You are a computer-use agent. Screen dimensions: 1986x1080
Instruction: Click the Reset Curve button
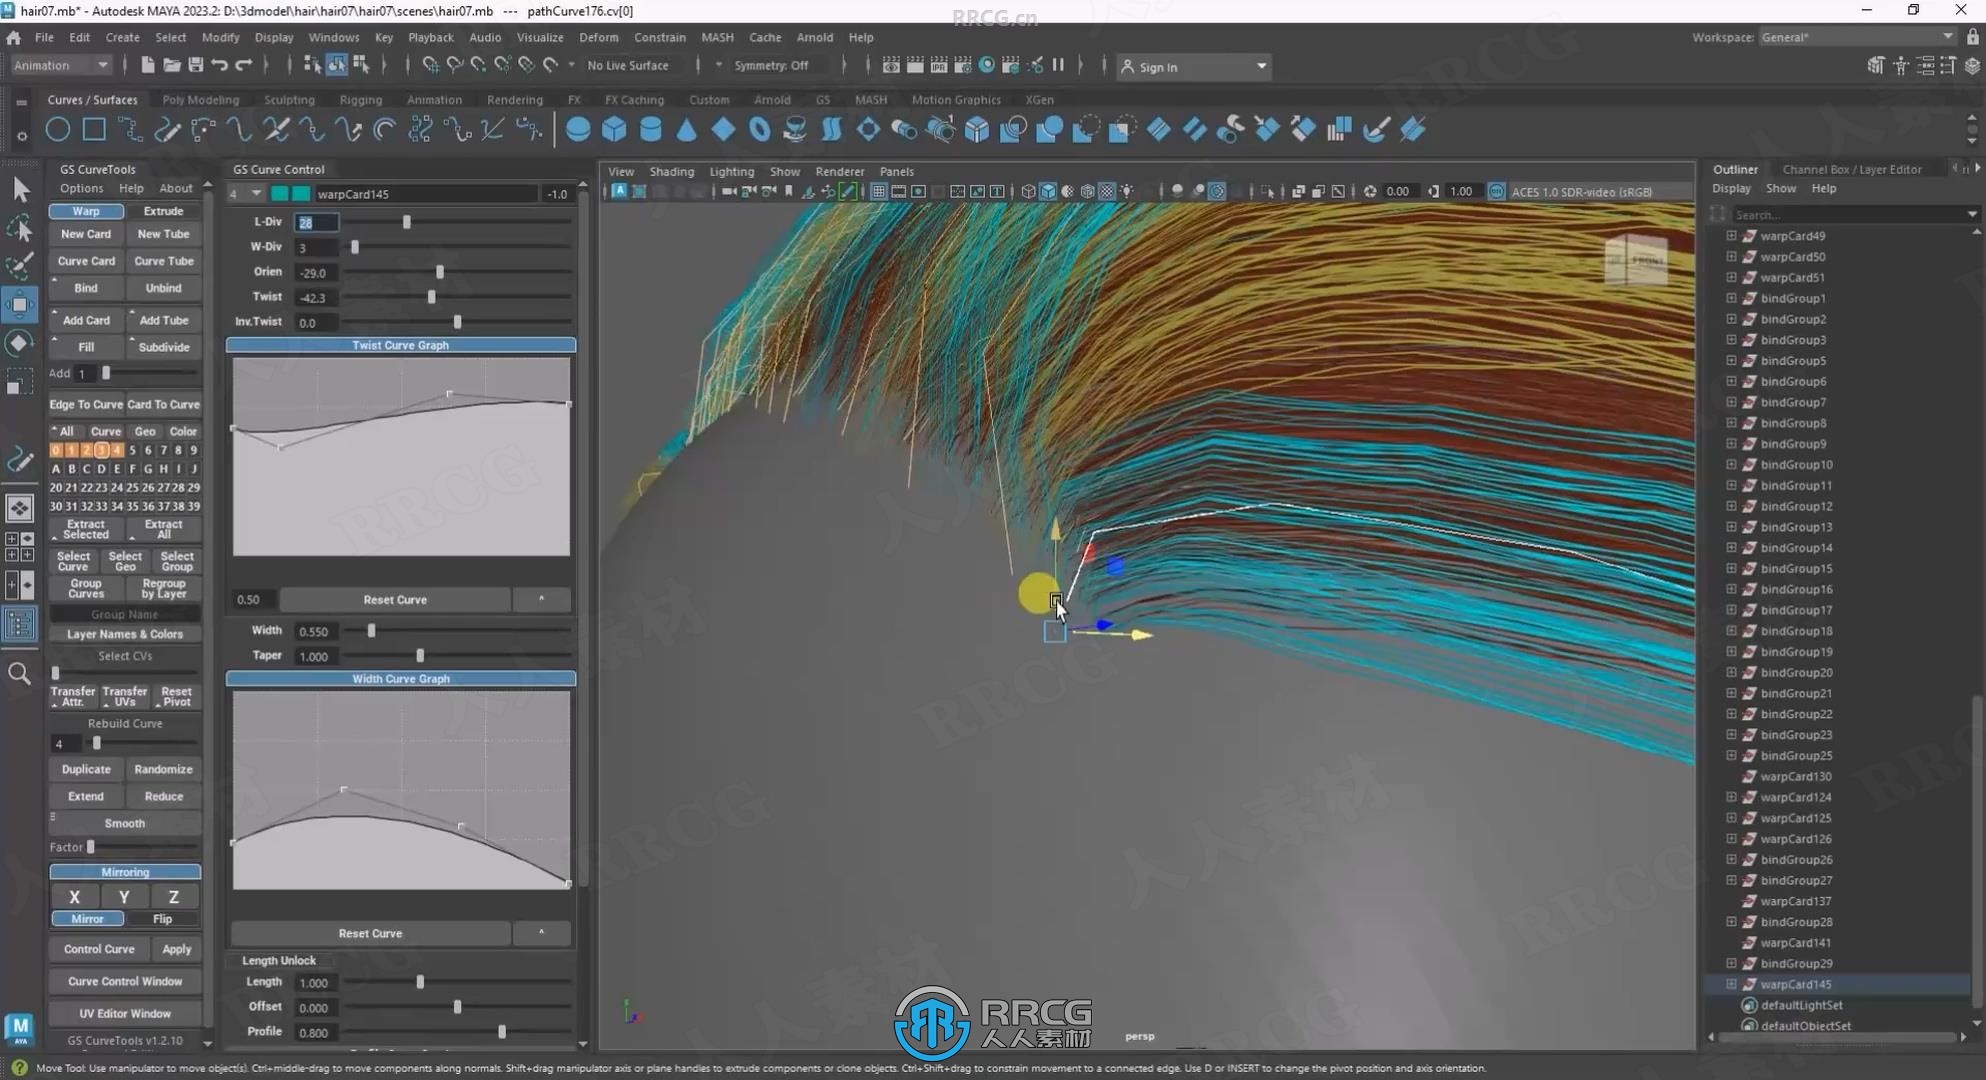tap(395, 599)
